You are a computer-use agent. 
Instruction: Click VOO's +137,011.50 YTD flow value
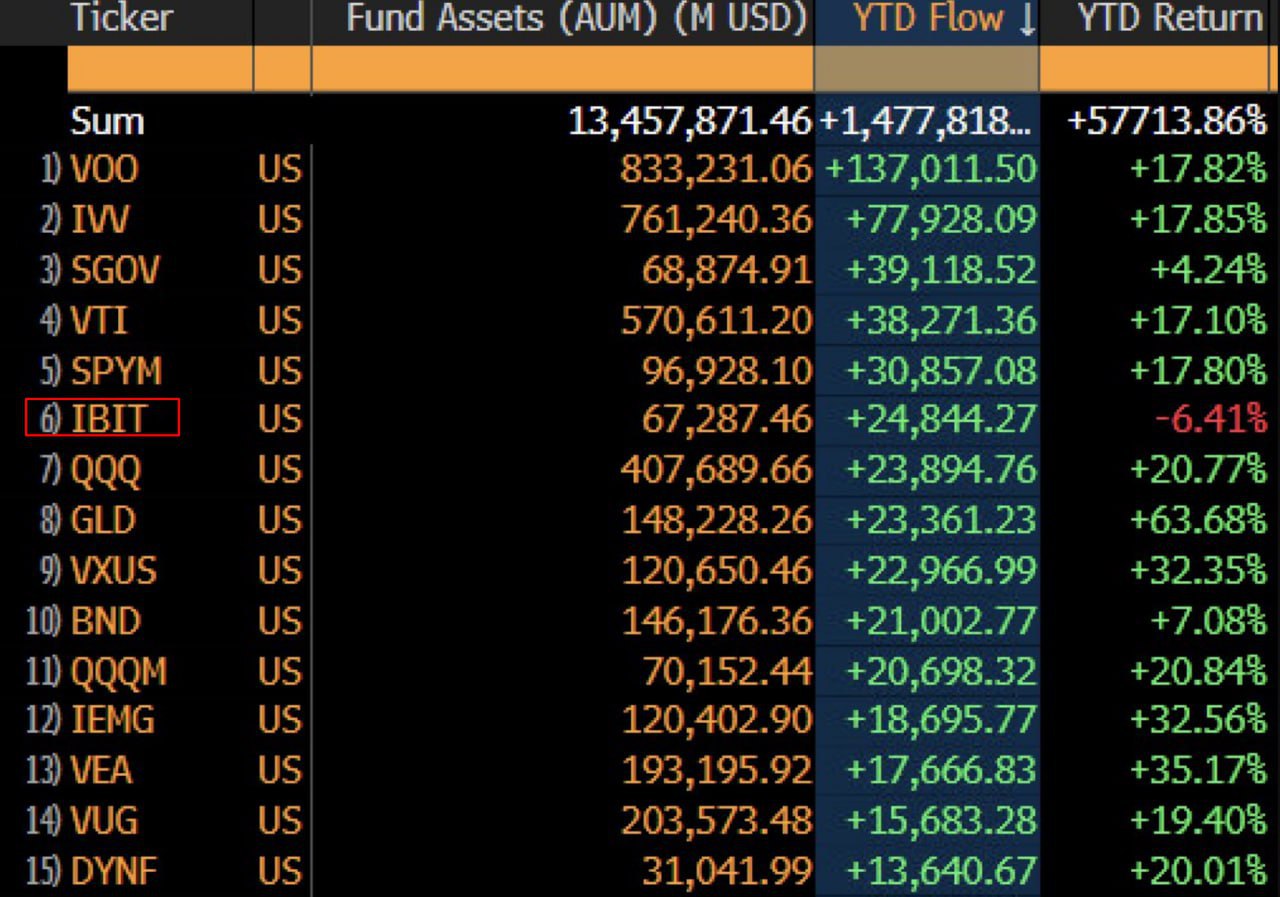pos(930,170)
